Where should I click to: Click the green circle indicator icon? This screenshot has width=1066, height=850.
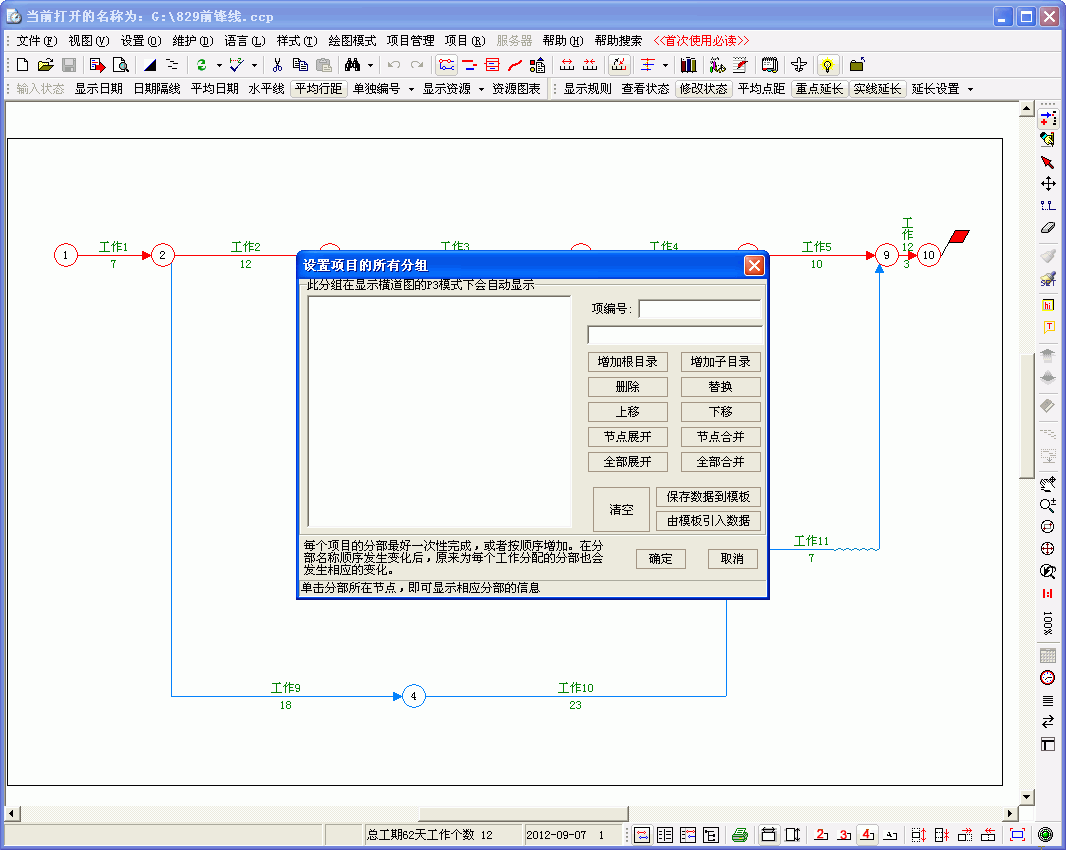click(x=1046, y=835)
